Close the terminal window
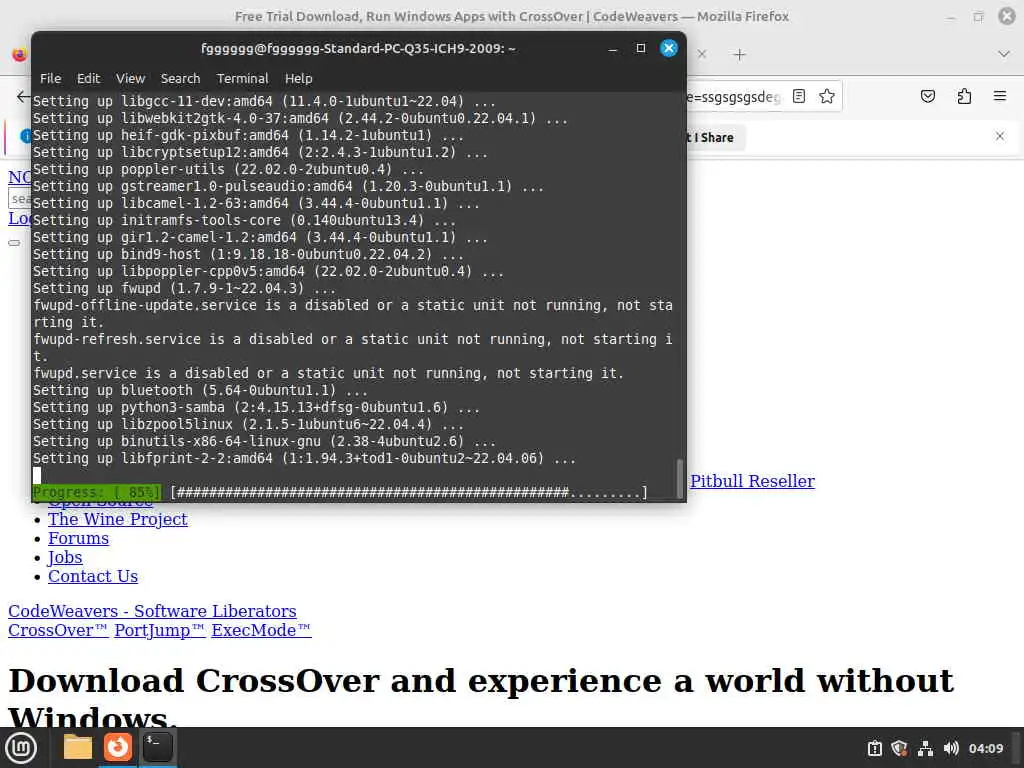The width and height of the screenshot is (1024, 768). [x=669, y=48]
